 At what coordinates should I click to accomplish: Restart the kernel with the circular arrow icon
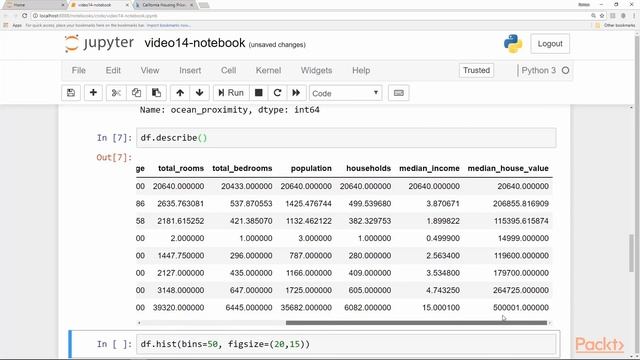pyautogui.click(x=277, y=93)
